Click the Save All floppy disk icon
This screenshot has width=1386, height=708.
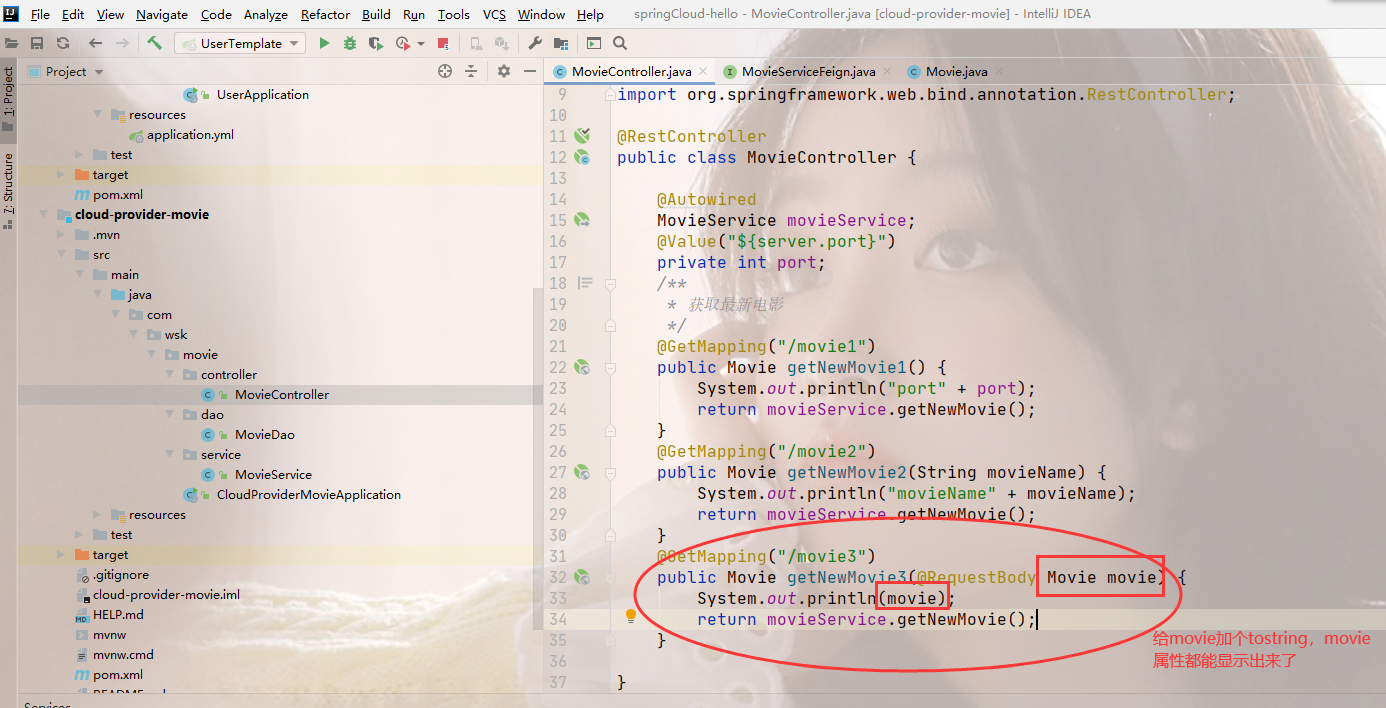point(37,43)
